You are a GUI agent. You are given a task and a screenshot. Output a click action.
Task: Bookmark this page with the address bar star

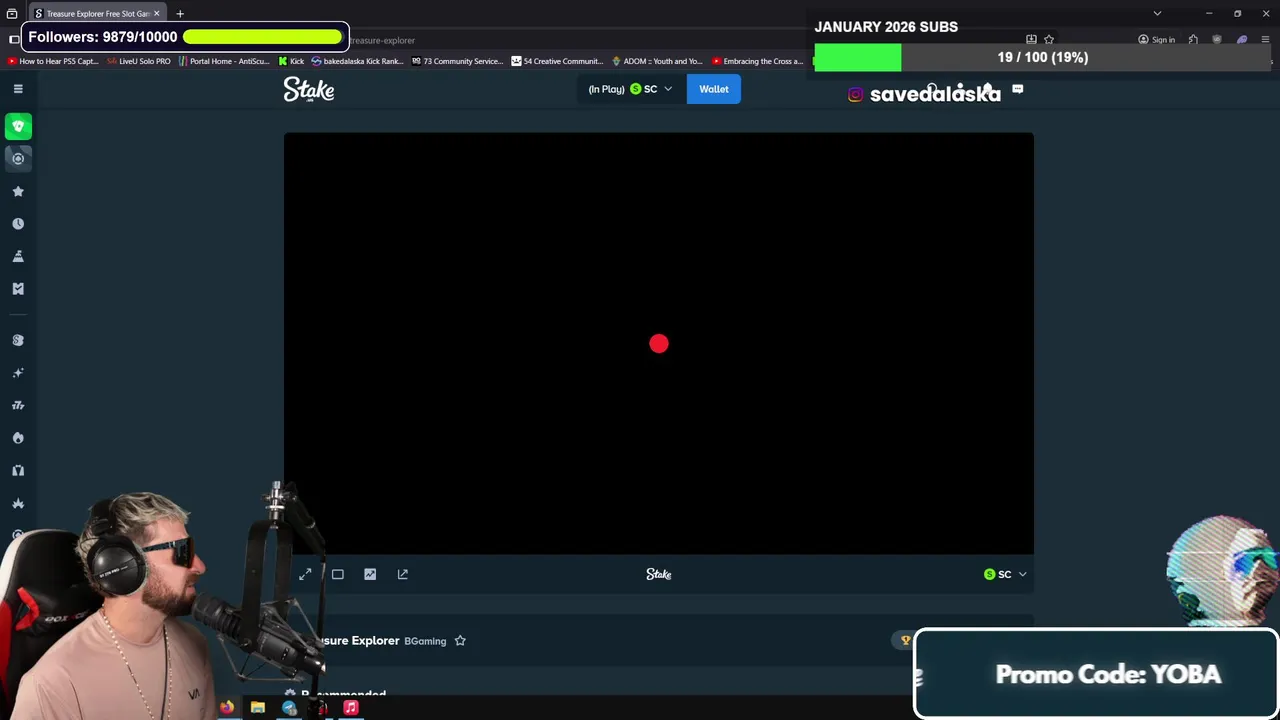[x=1049, y=40]
